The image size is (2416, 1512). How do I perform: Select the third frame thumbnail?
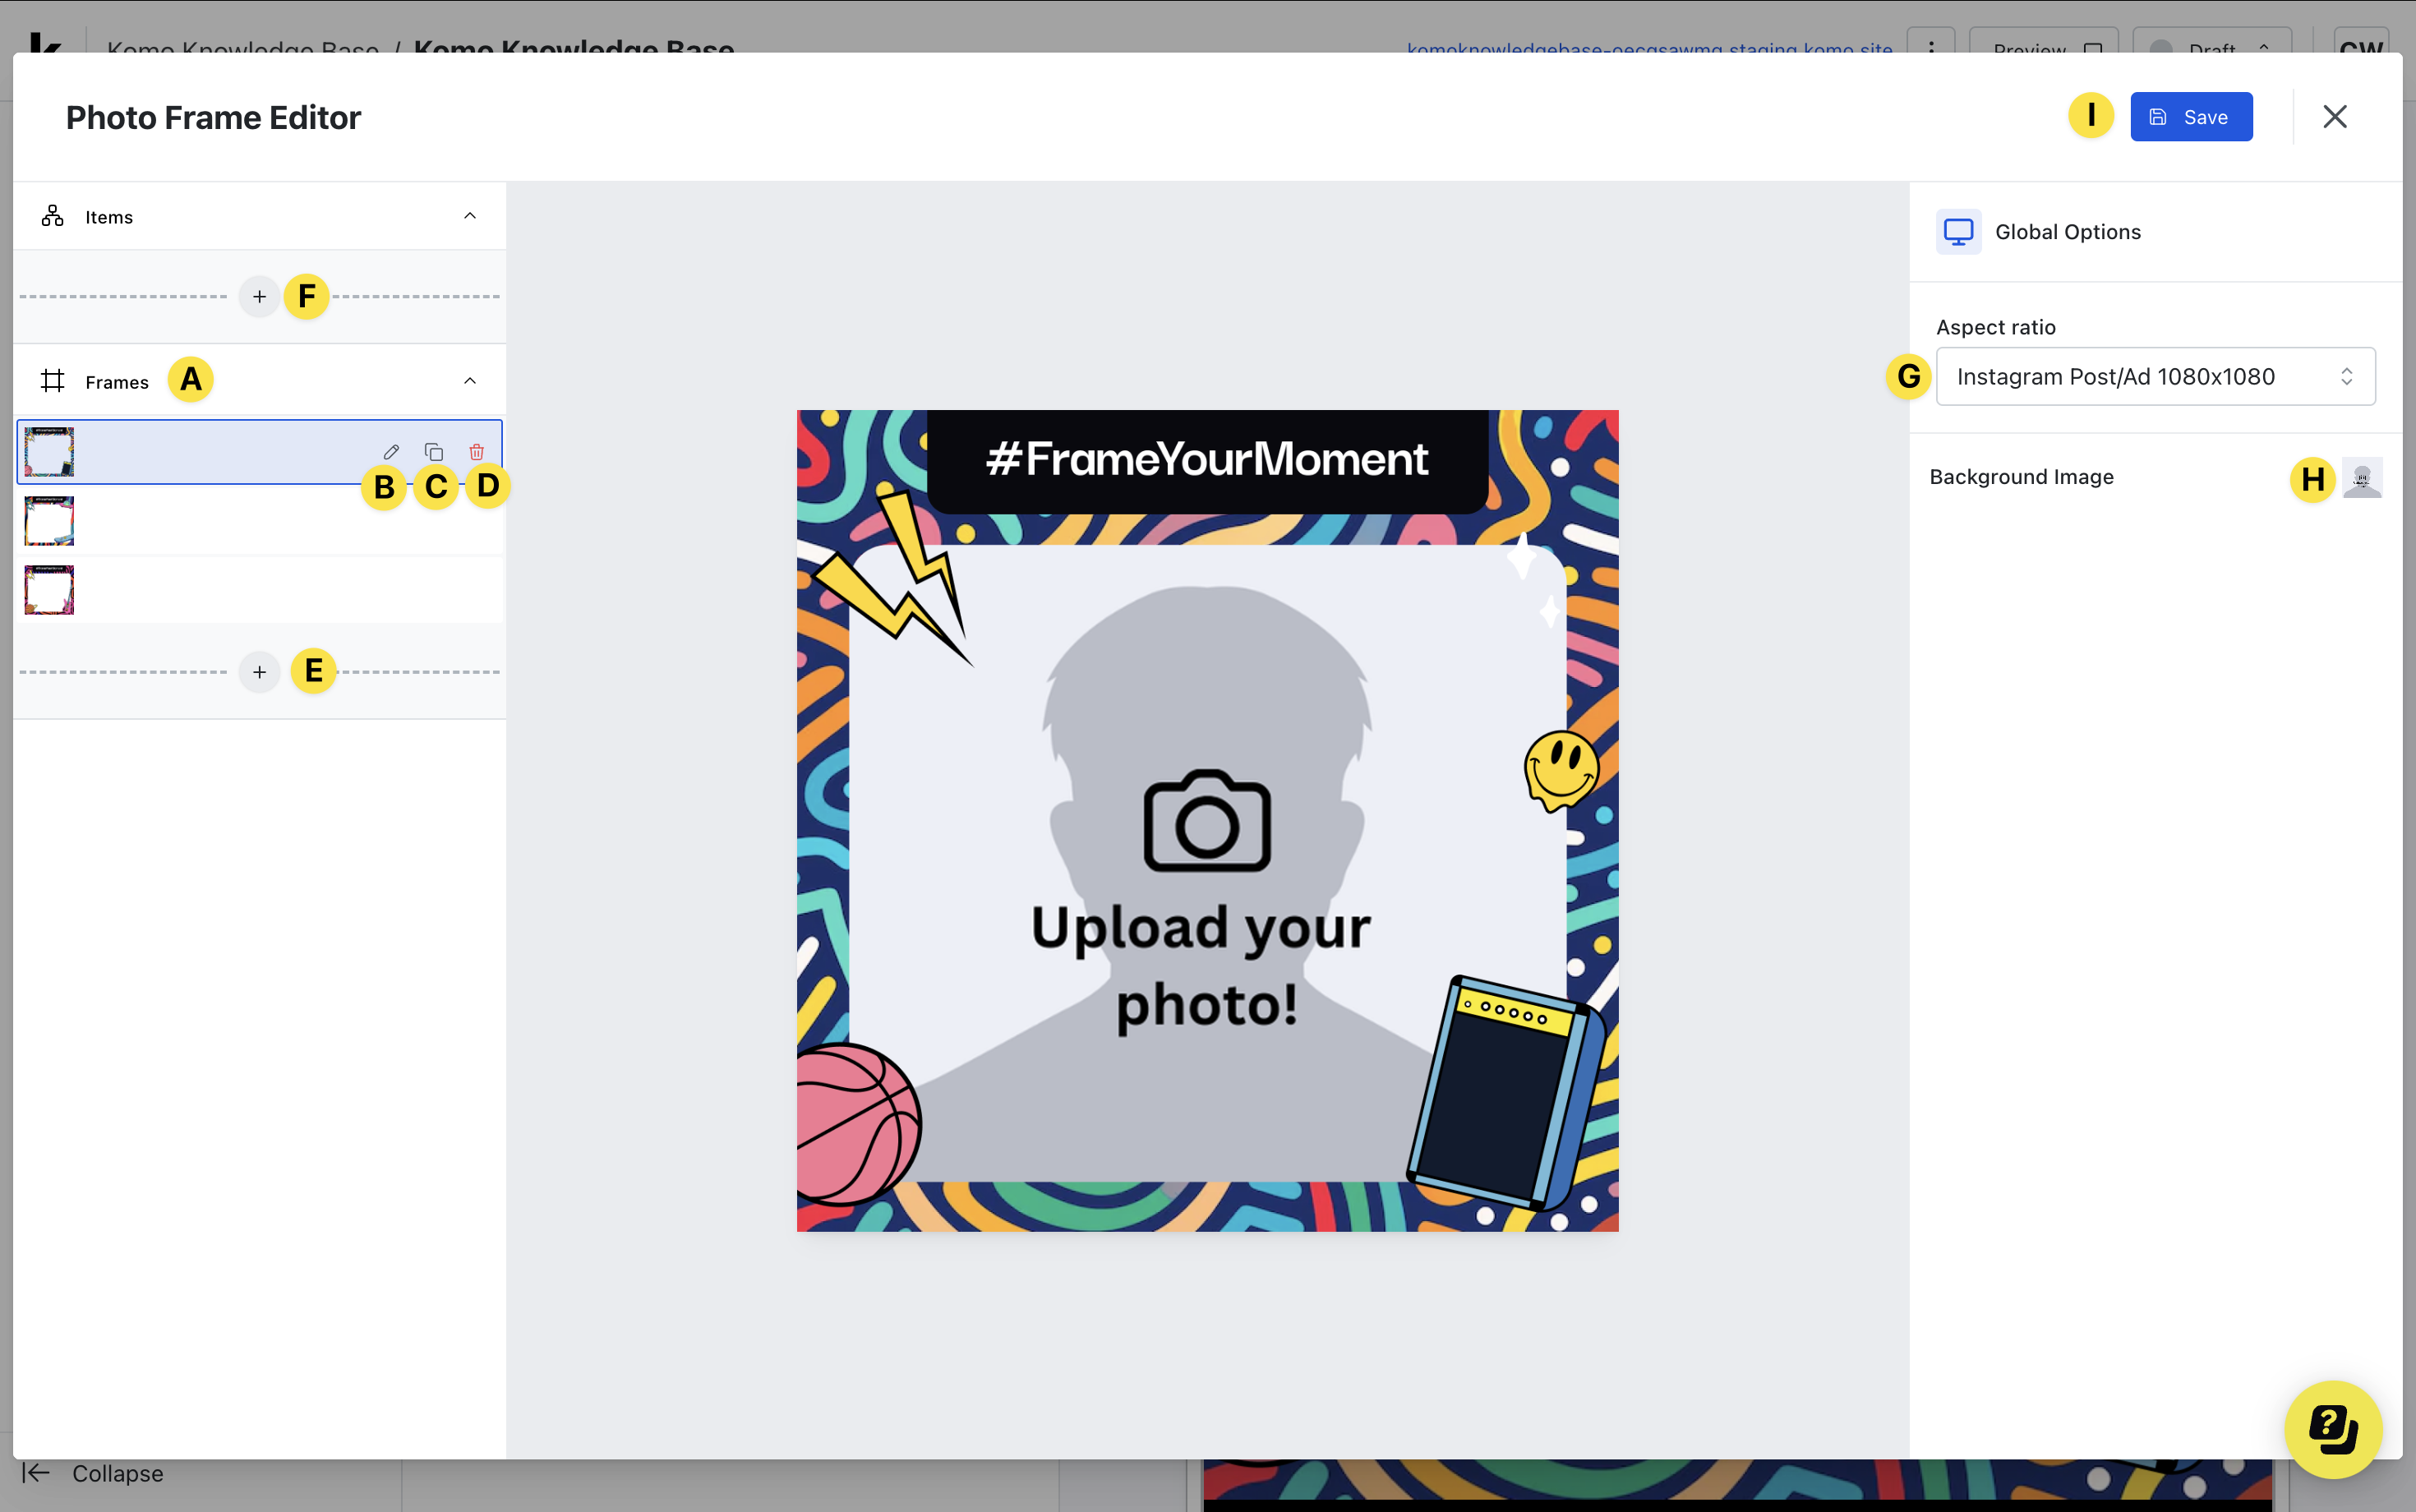[49, 590]
